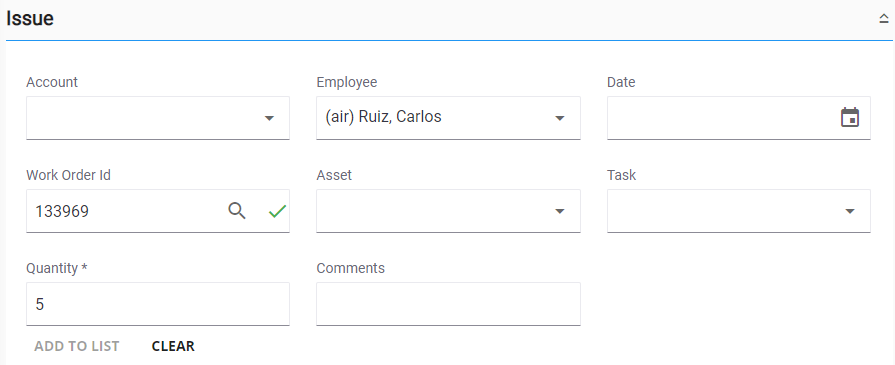The width and height of the screenshot is (895, 365).
Task: Focus the empty Account combo box
Action: coord(158,118)
